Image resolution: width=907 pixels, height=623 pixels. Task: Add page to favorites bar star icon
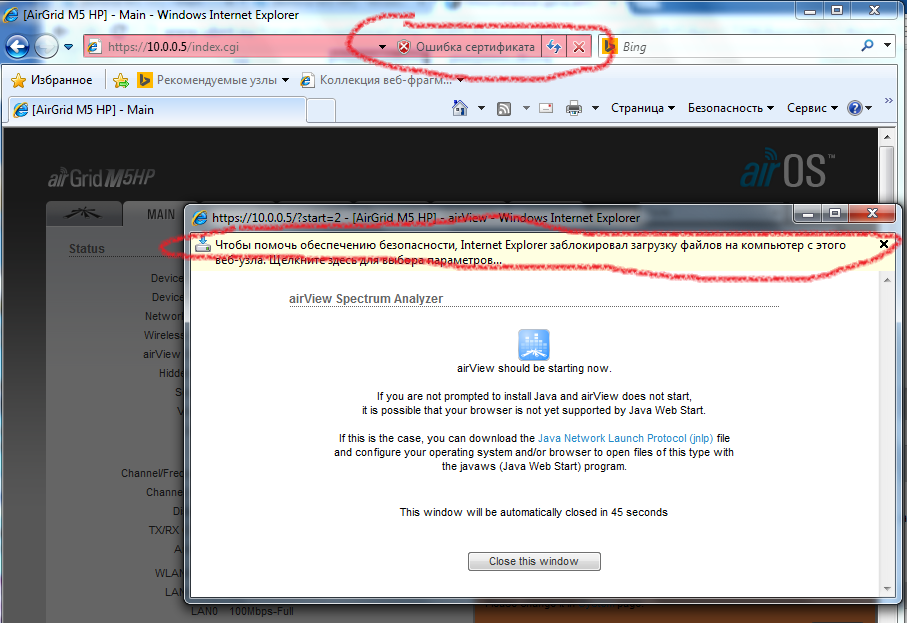click(x=121, y=80)
